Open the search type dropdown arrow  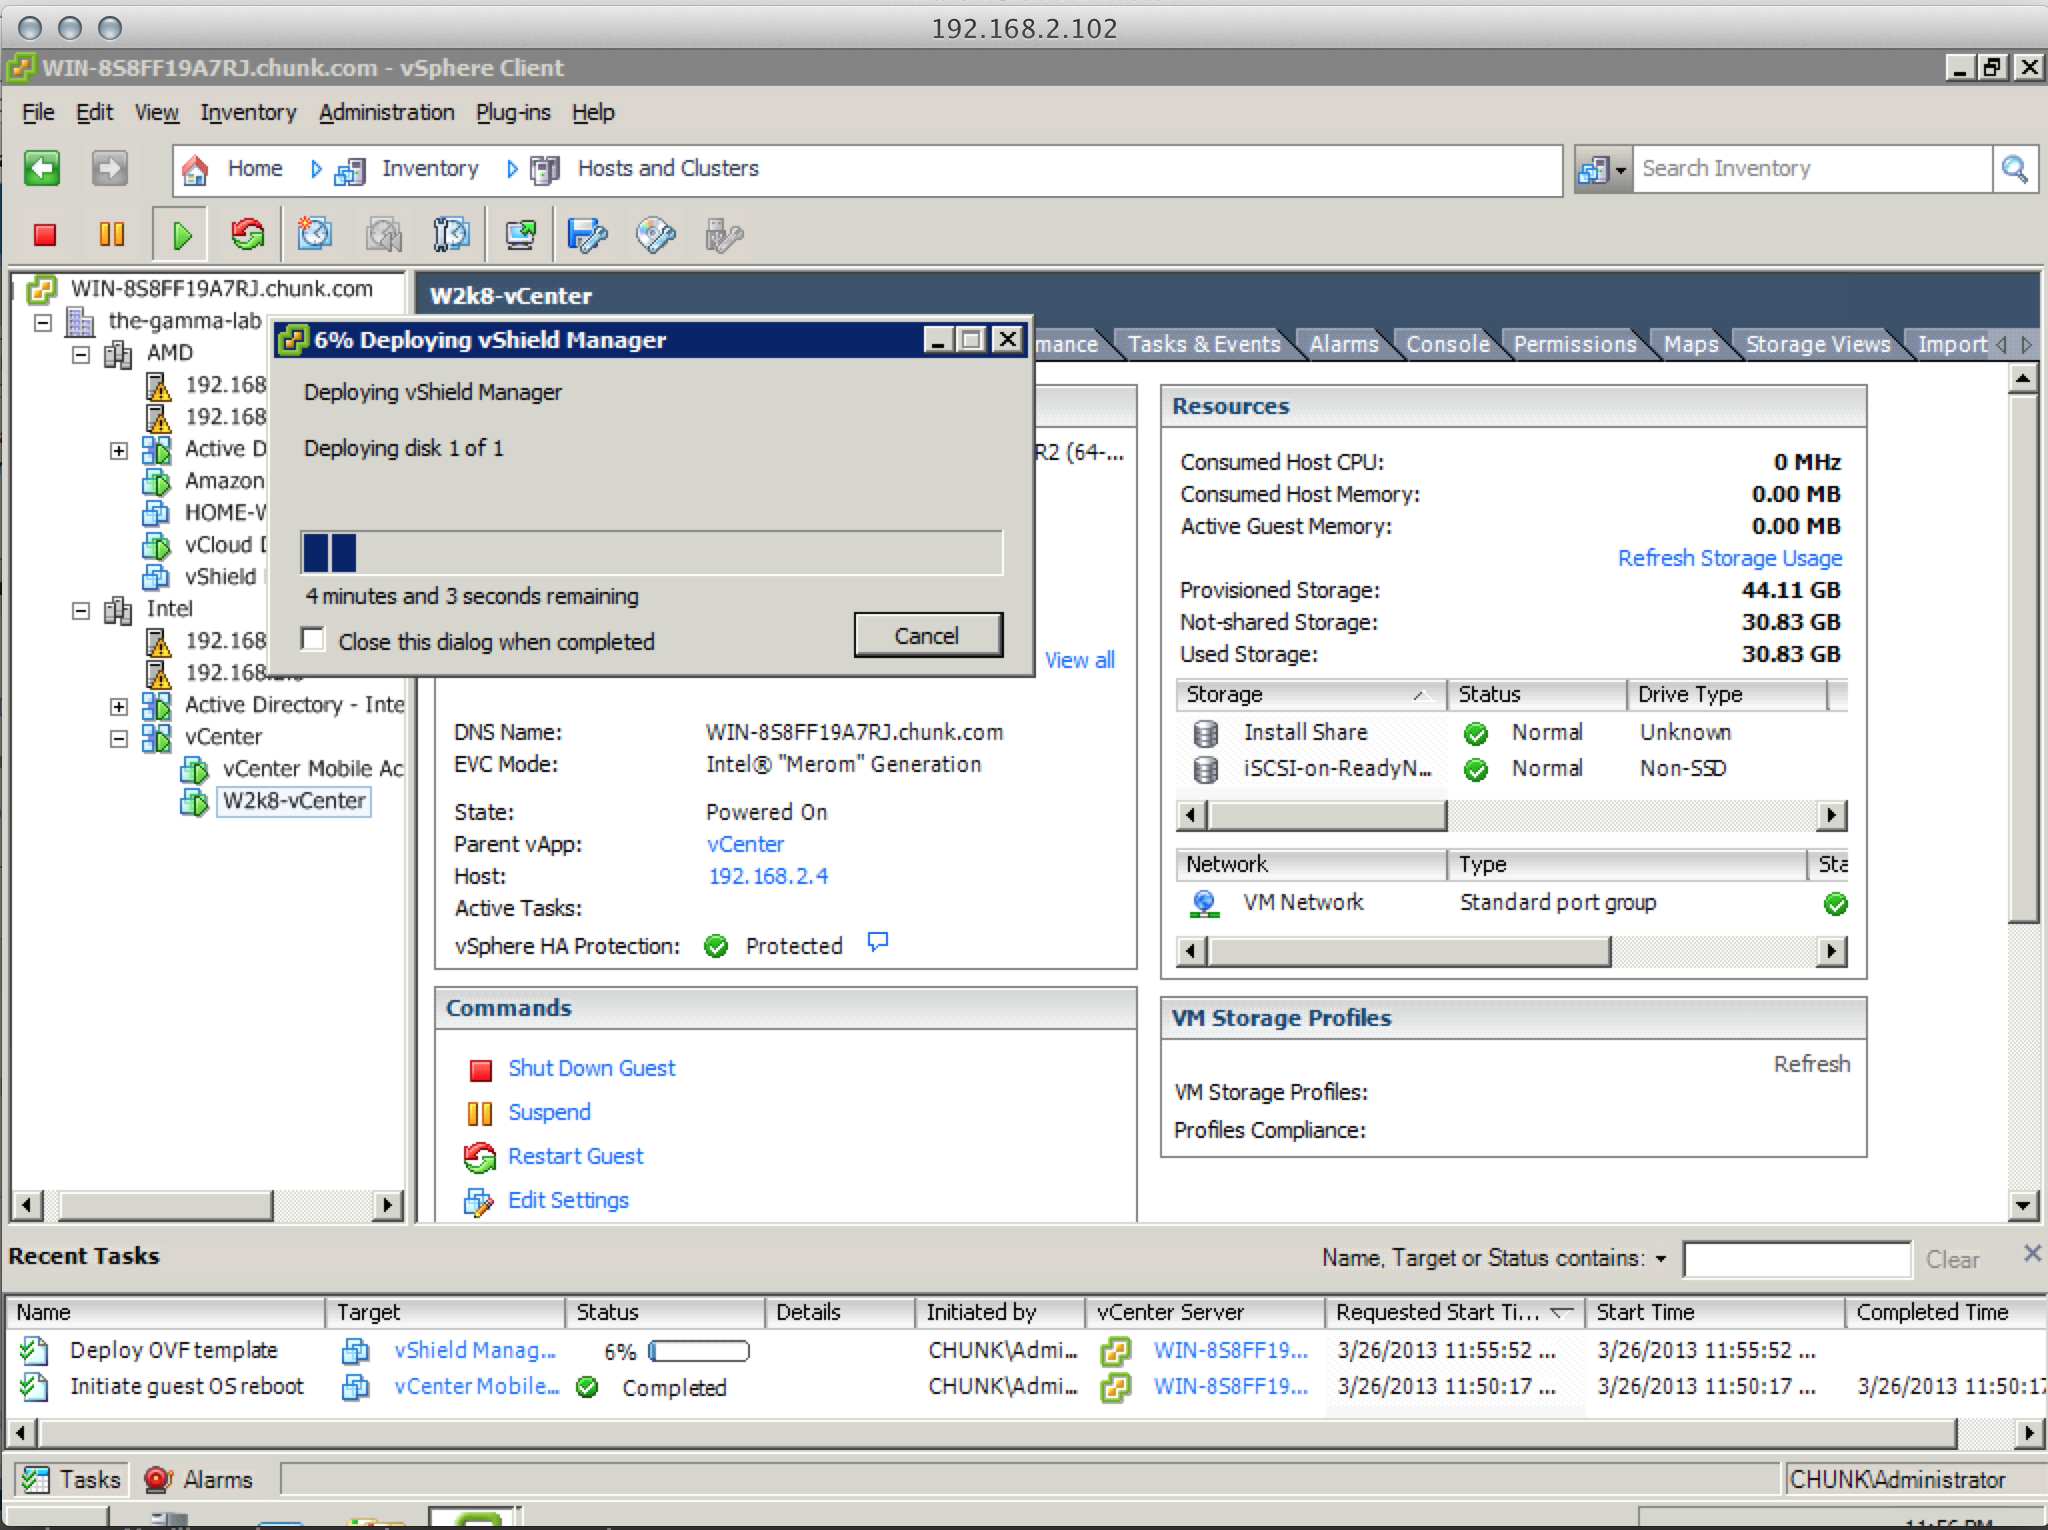(1620, 170)
